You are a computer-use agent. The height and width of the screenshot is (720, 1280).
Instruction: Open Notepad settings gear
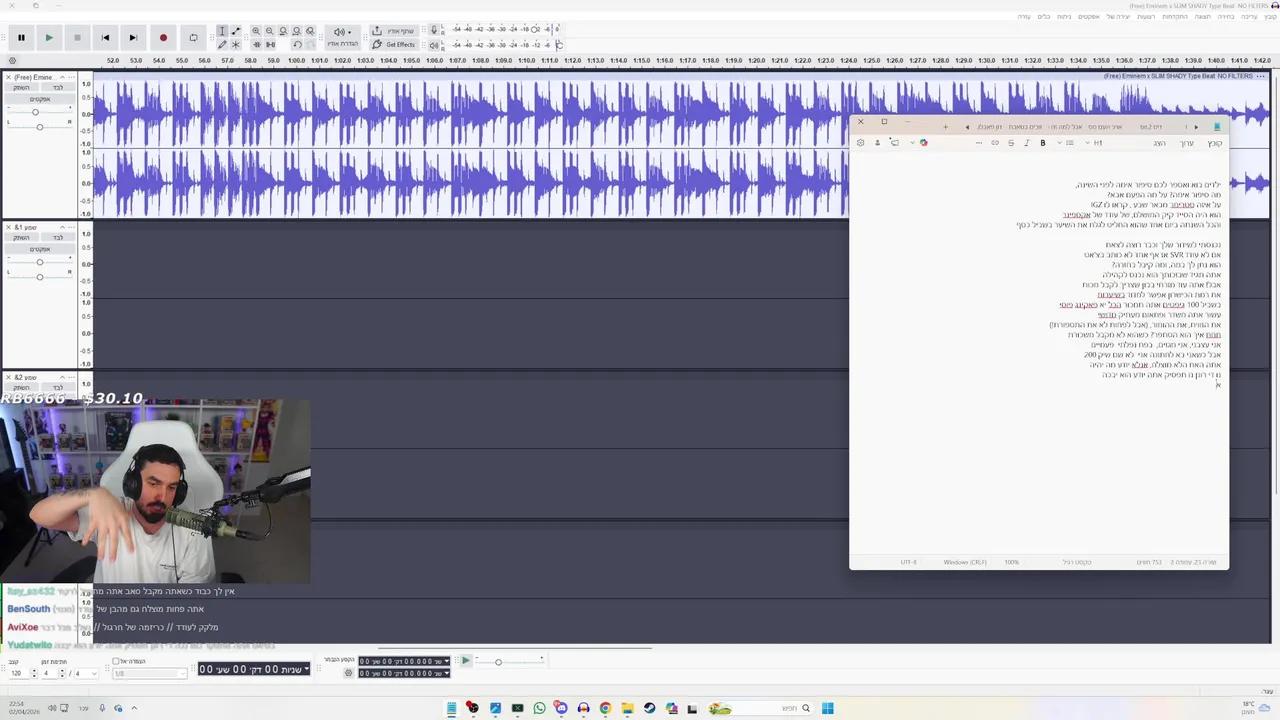[860, 143]
